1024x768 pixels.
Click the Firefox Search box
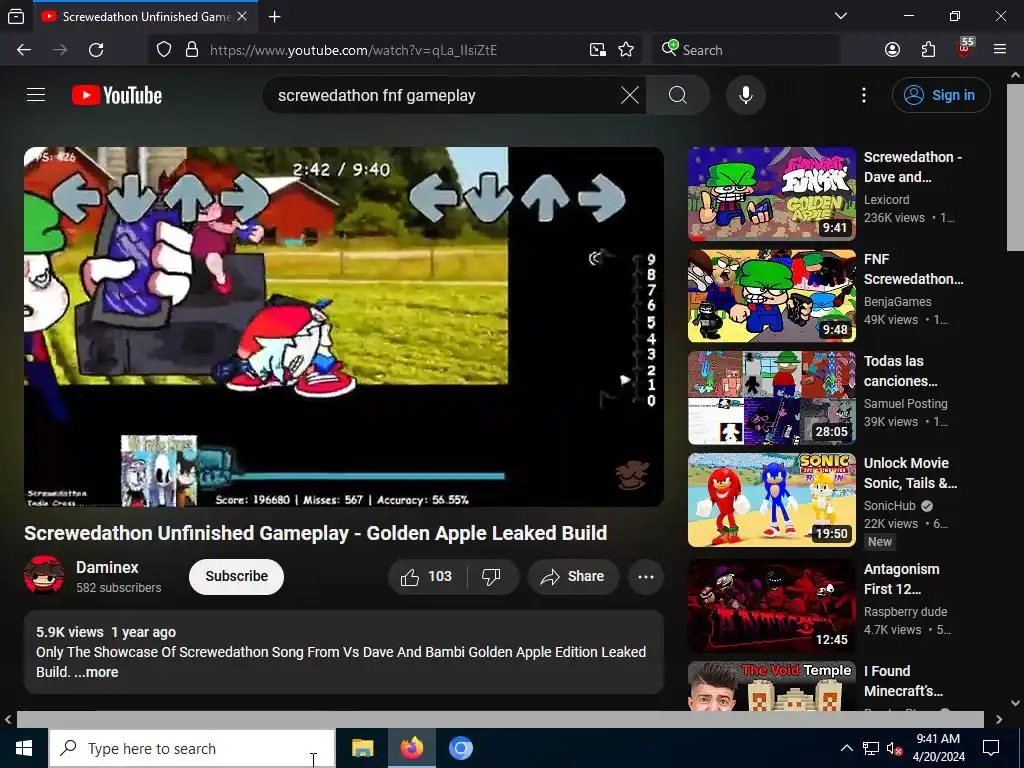pyautogui.click(x=746, y=50)
